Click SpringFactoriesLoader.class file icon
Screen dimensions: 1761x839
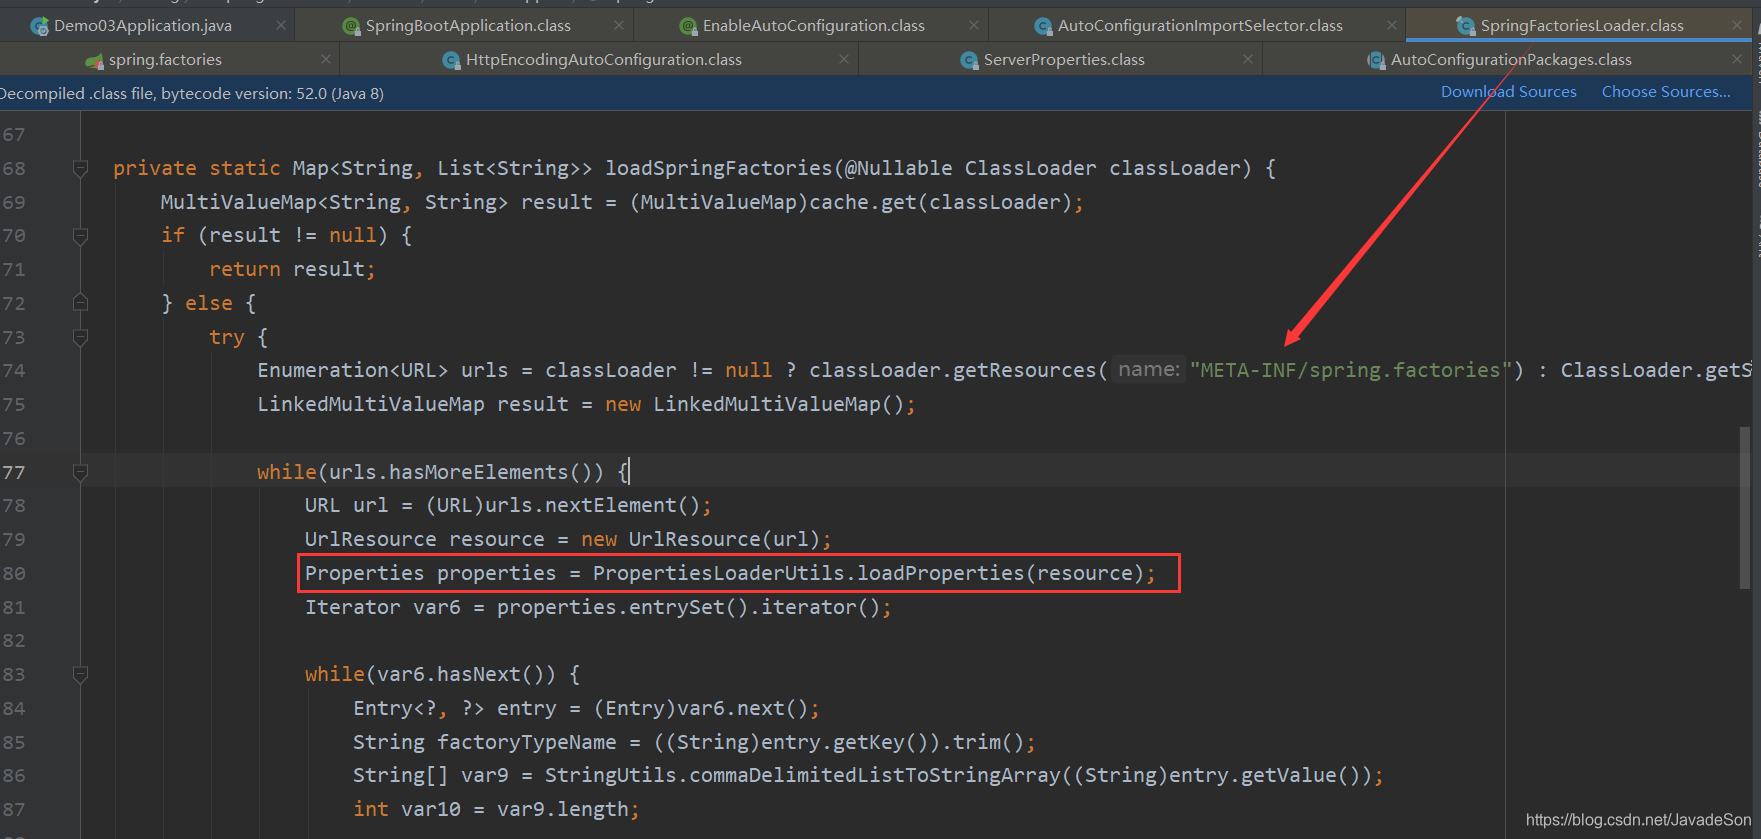pos(1466,26)
